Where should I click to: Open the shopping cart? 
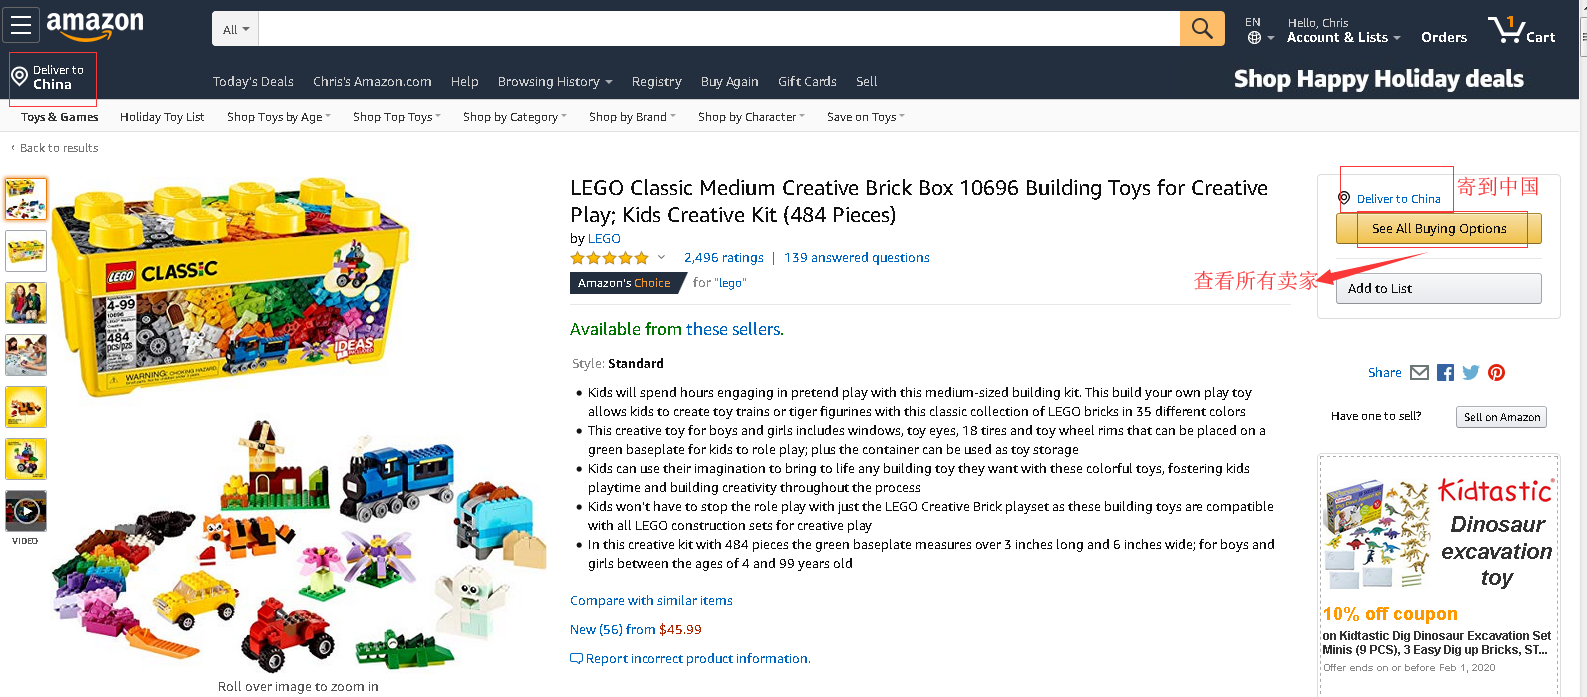pyautogui.click(x=1521, y=30)
